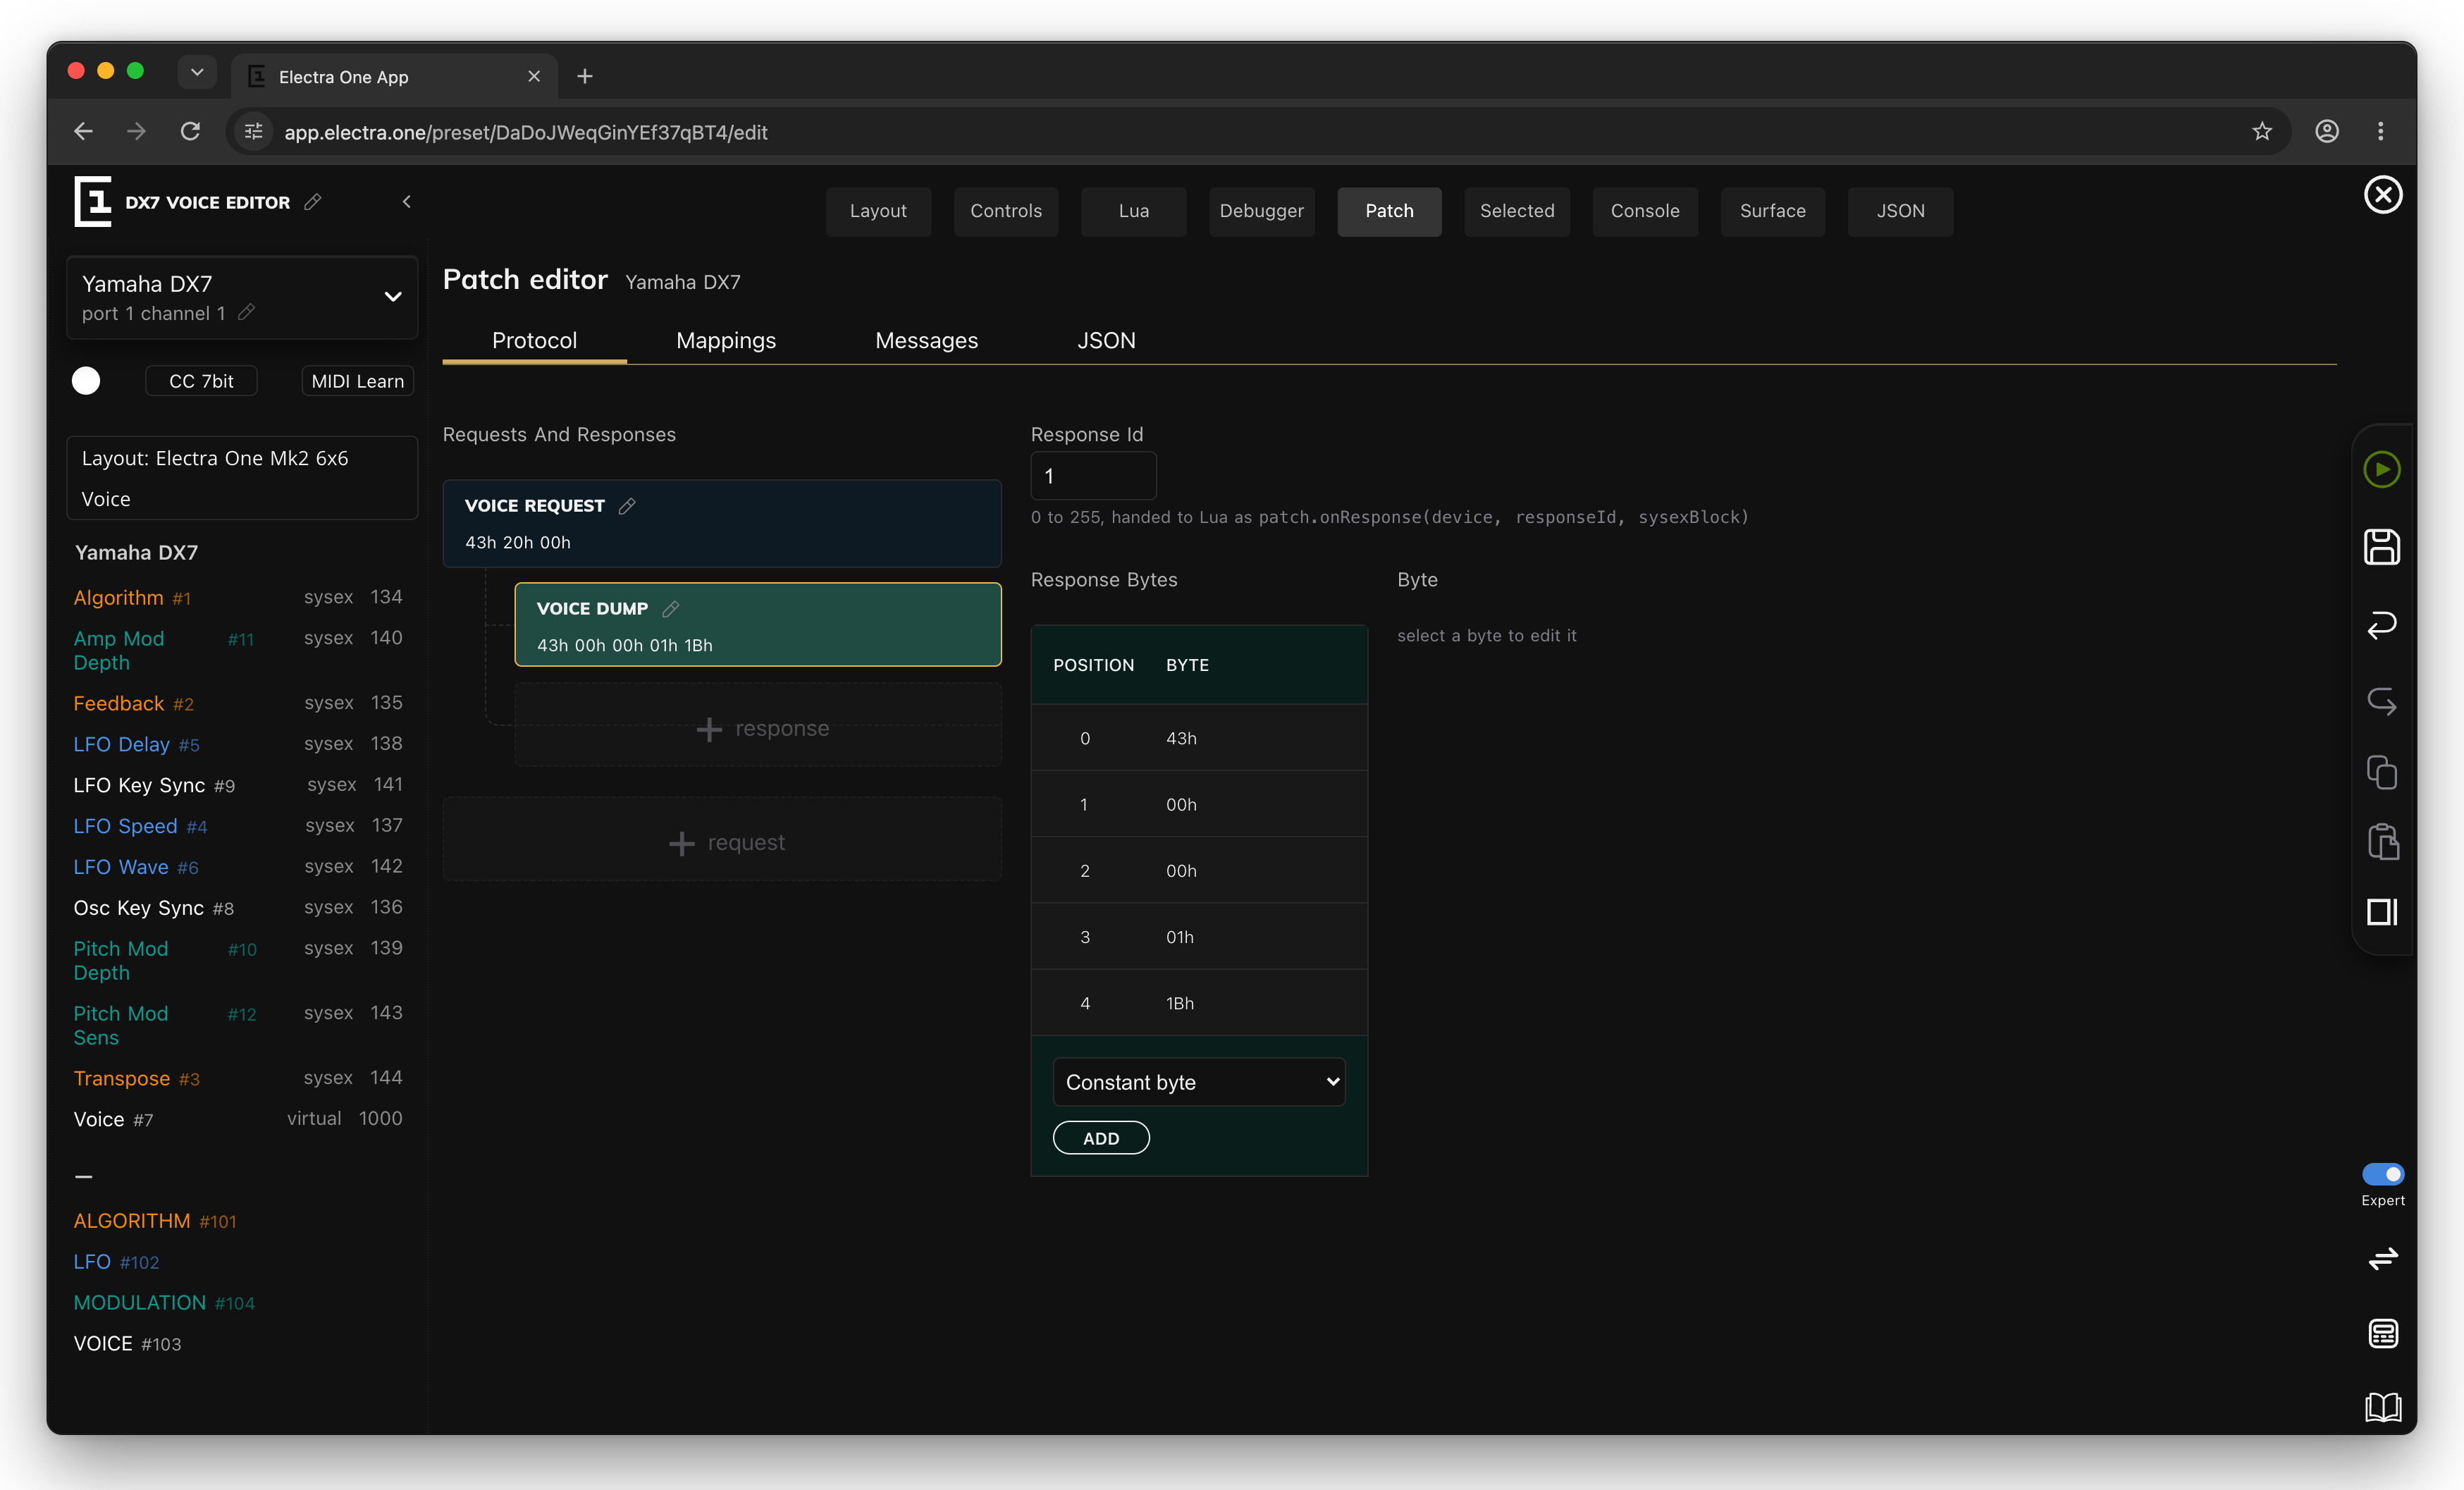Toggle the side panel layout icon
Screen dimensions: 2464x1490
pyautogui.click(x=2382, y=912)
